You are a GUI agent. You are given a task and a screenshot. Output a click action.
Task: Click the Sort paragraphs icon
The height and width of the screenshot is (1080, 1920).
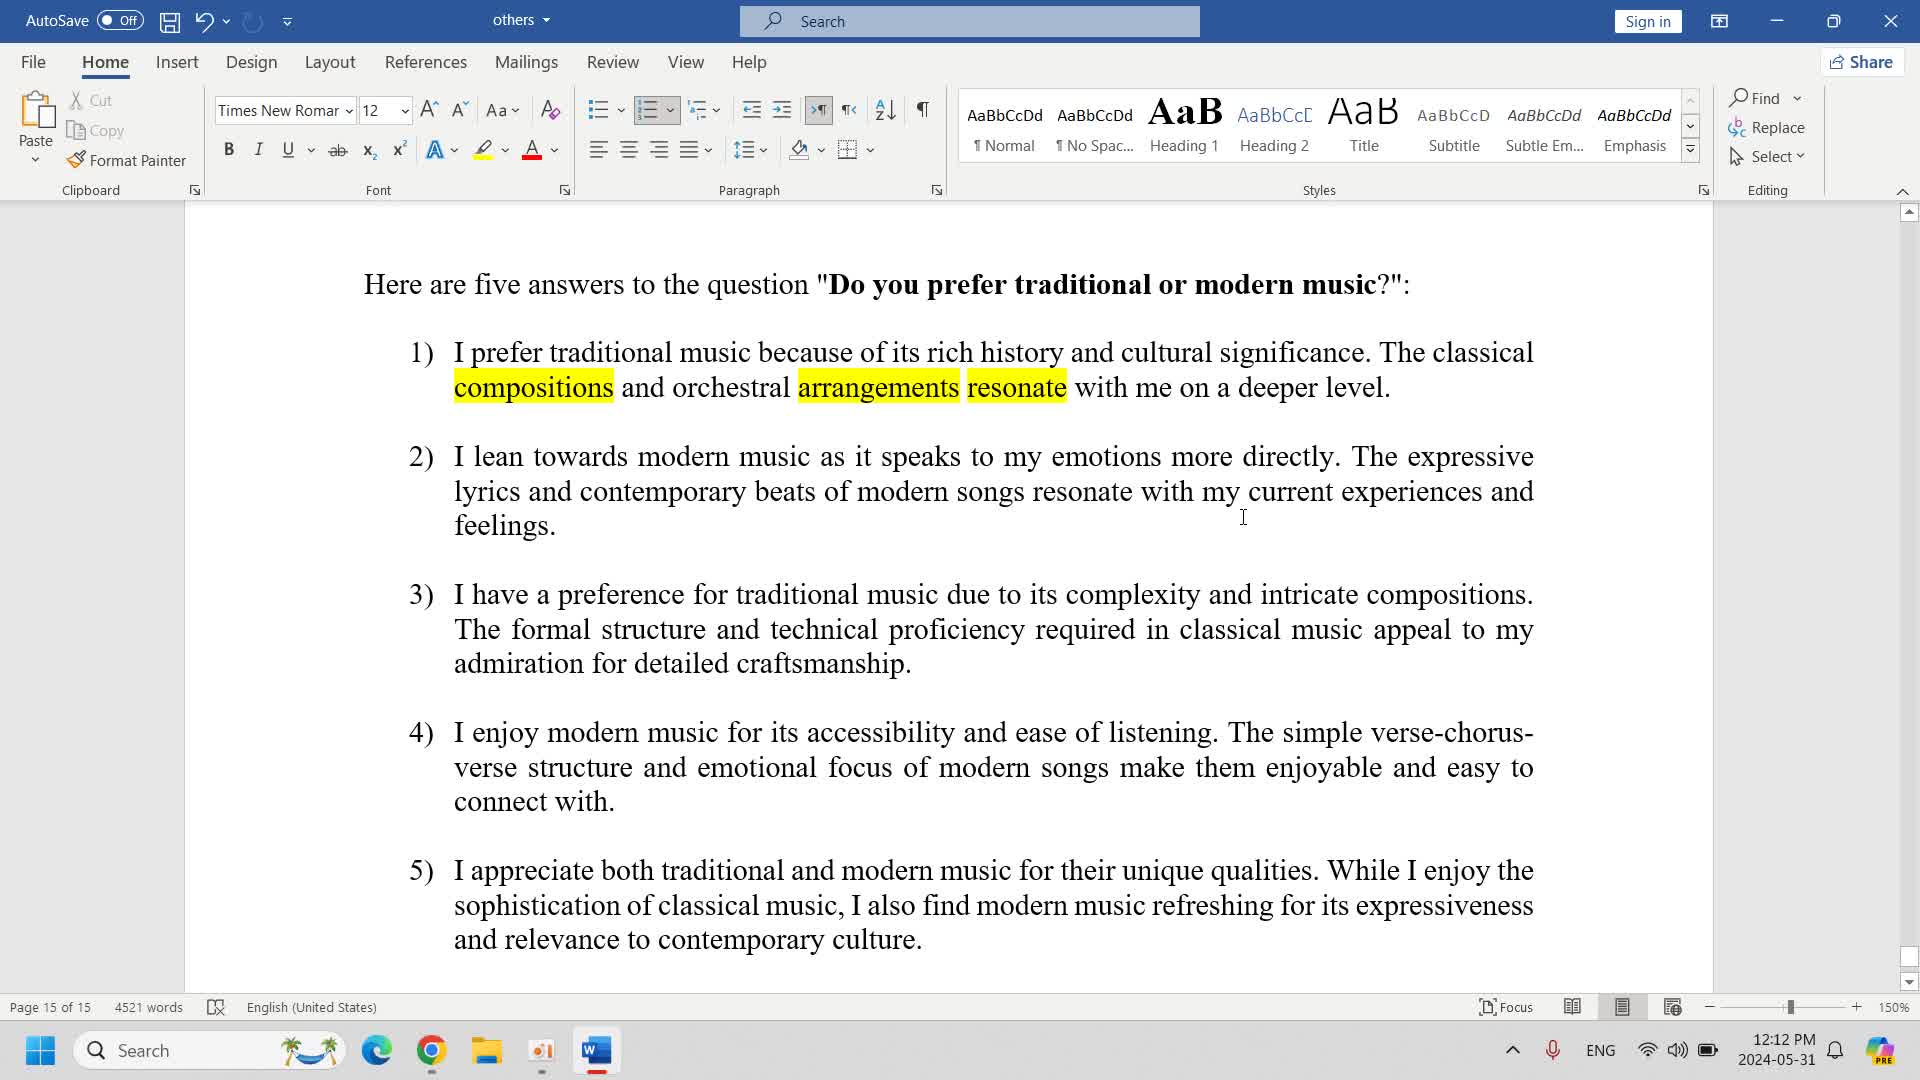click(x=885, y=110)
